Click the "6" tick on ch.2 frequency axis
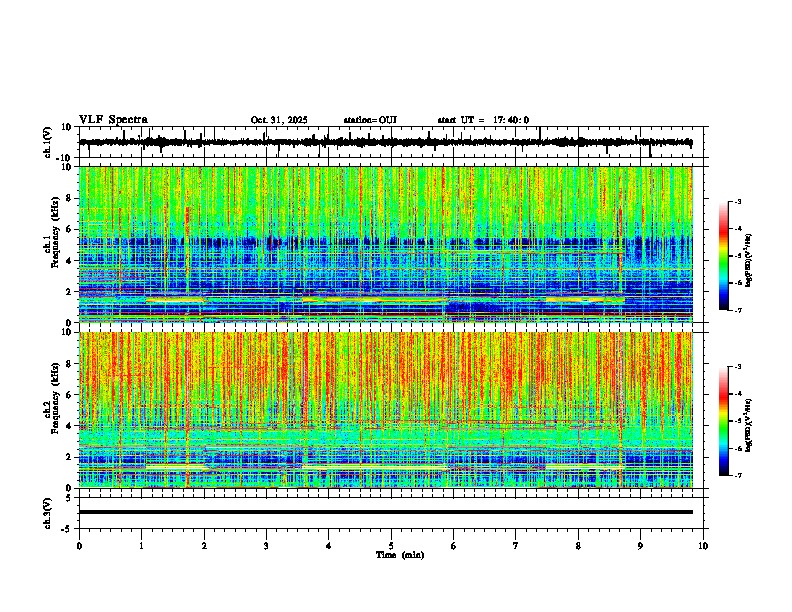 point(69,395)
